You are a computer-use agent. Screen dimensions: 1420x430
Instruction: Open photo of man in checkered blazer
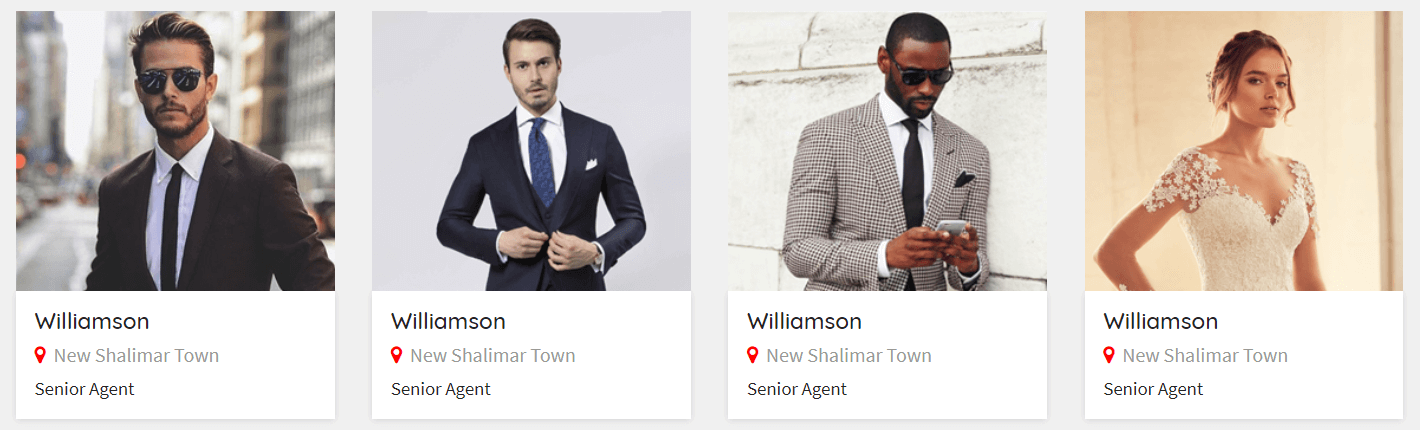887,151
